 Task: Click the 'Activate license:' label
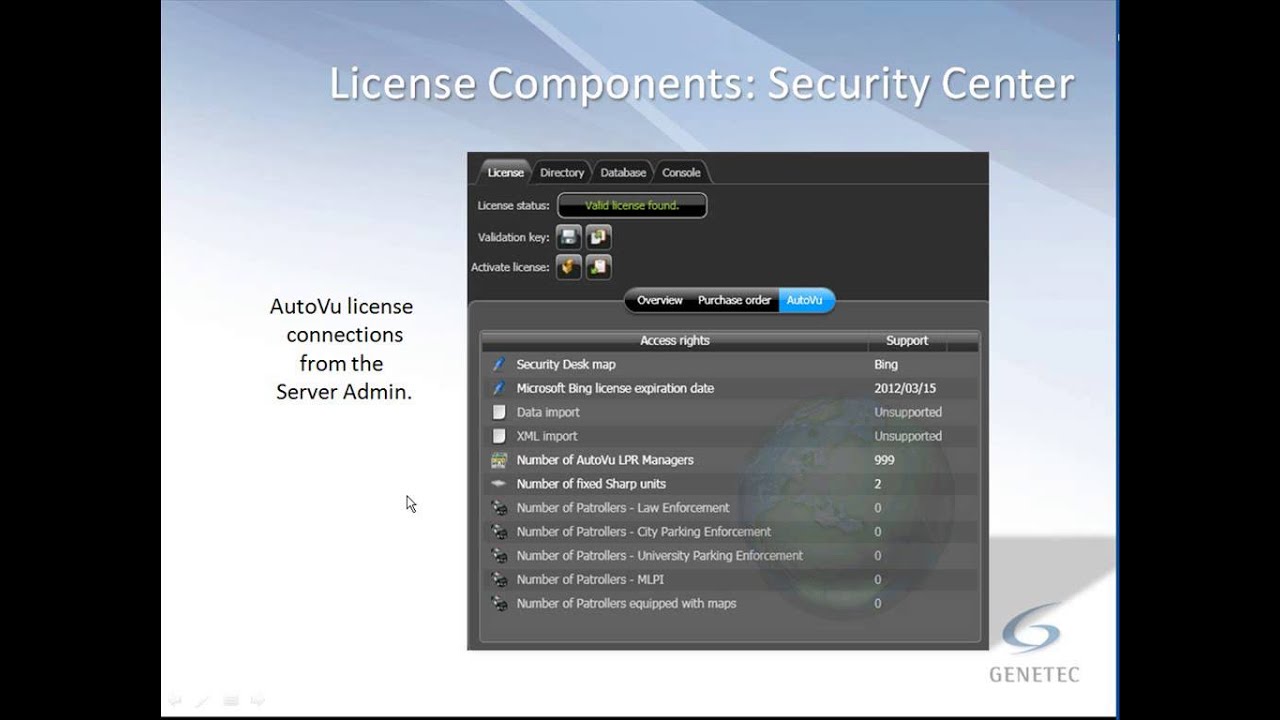tap(510, 267)
